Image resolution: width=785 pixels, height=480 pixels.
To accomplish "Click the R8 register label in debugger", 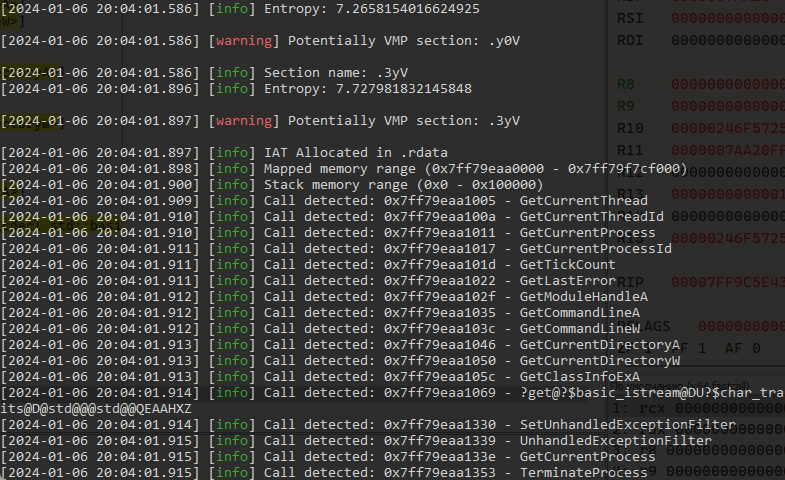I will (x=626, y=84).
